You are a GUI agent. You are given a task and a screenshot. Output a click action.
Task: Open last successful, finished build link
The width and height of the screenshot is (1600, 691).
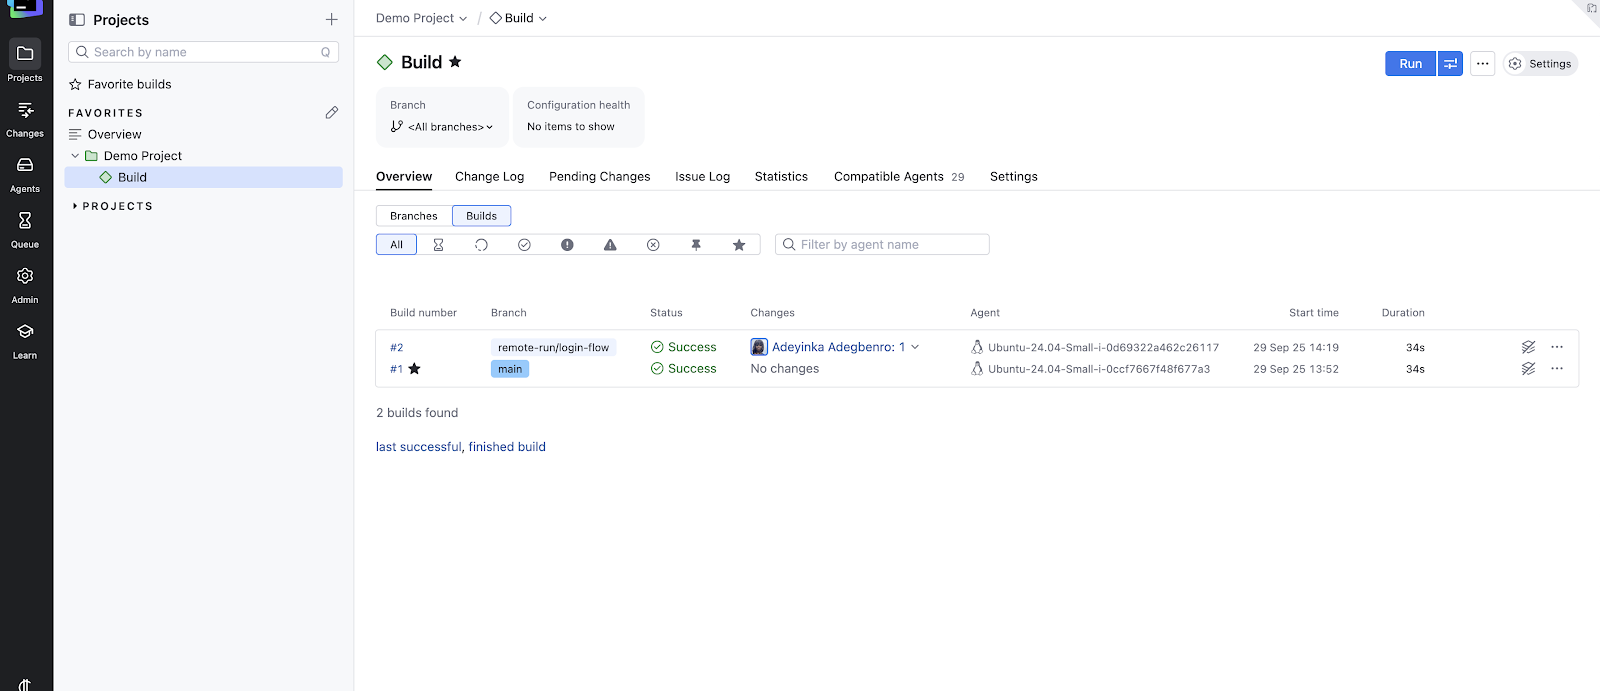(460, 447)
